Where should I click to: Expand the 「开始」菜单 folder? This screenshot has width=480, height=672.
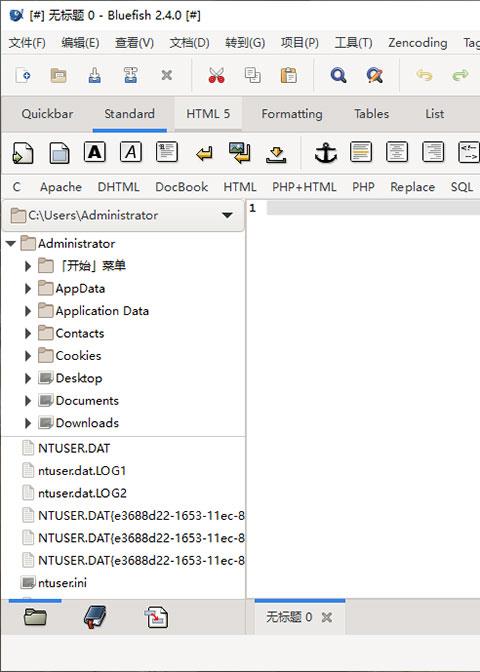pos(28,266)
